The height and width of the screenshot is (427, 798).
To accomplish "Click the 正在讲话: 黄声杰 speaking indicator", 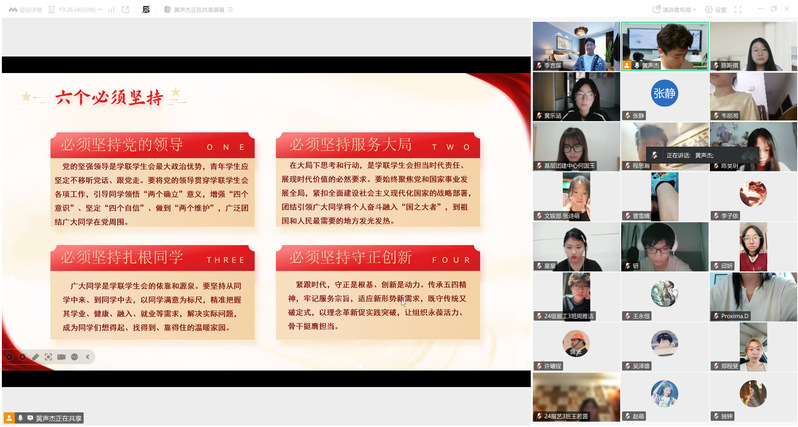I will coord(691,155).
